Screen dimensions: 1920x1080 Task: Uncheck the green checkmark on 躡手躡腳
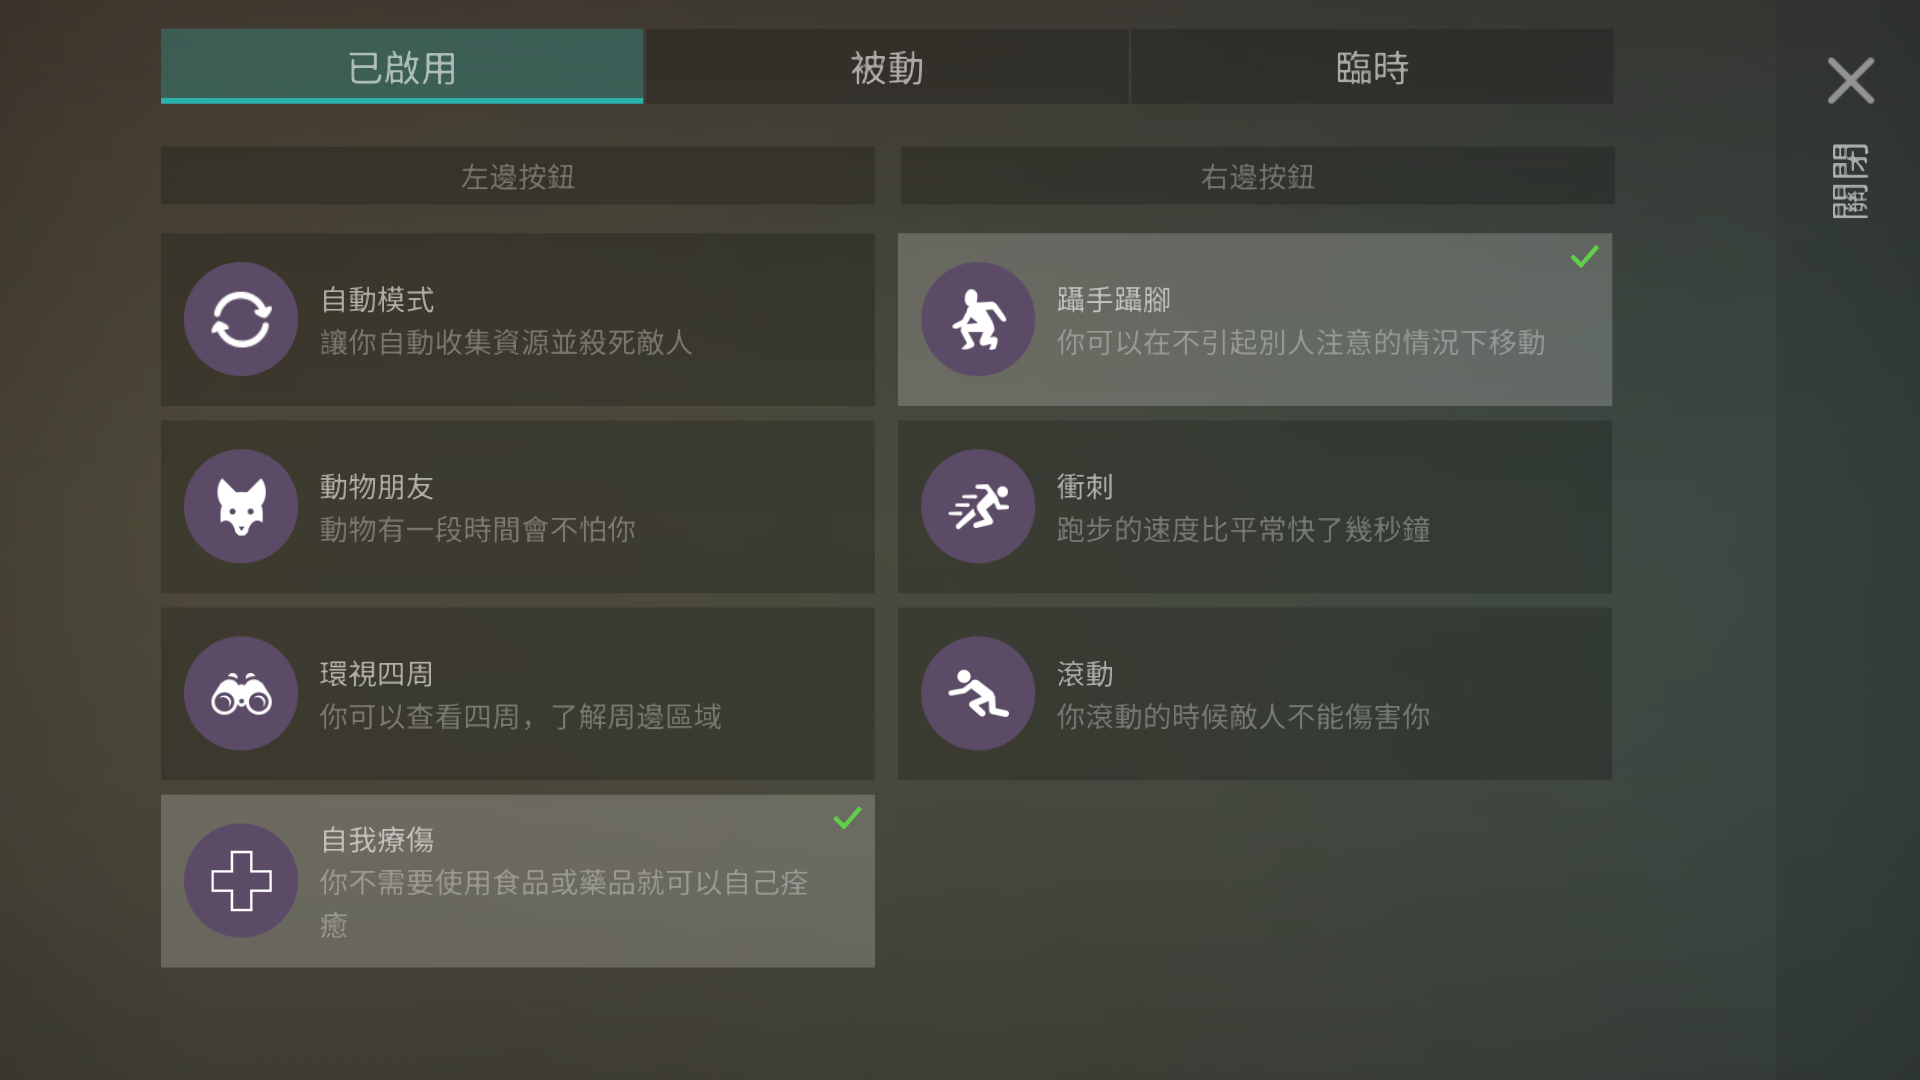click(x=1584, y=257)
